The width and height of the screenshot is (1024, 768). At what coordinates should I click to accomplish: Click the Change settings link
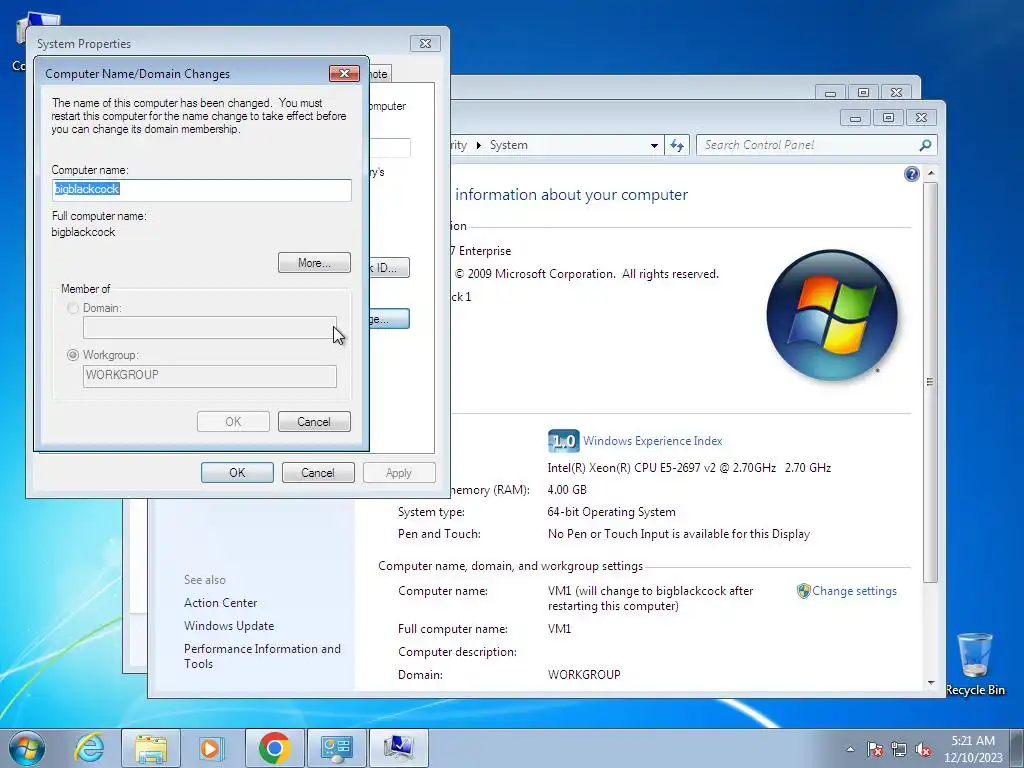click(x=854, y=591)
